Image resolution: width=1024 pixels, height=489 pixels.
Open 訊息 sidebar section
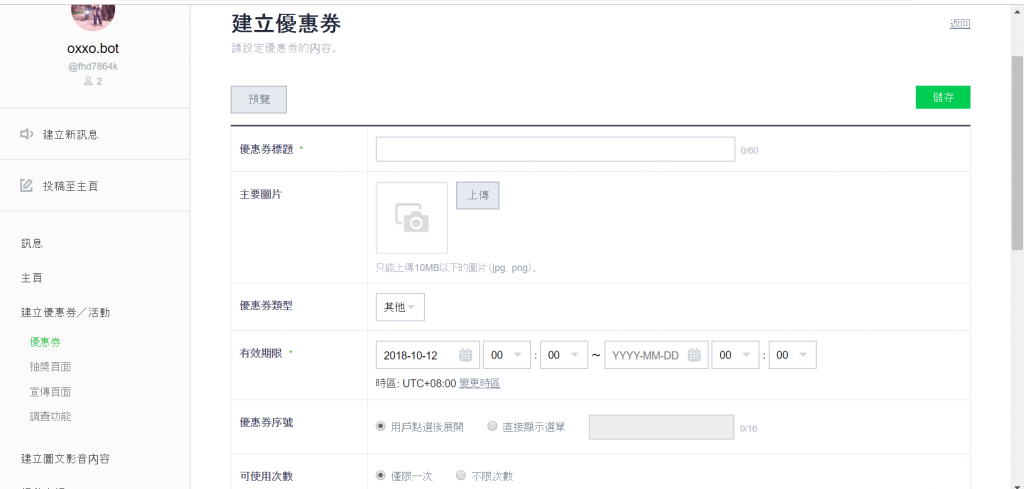click(31, 244)
